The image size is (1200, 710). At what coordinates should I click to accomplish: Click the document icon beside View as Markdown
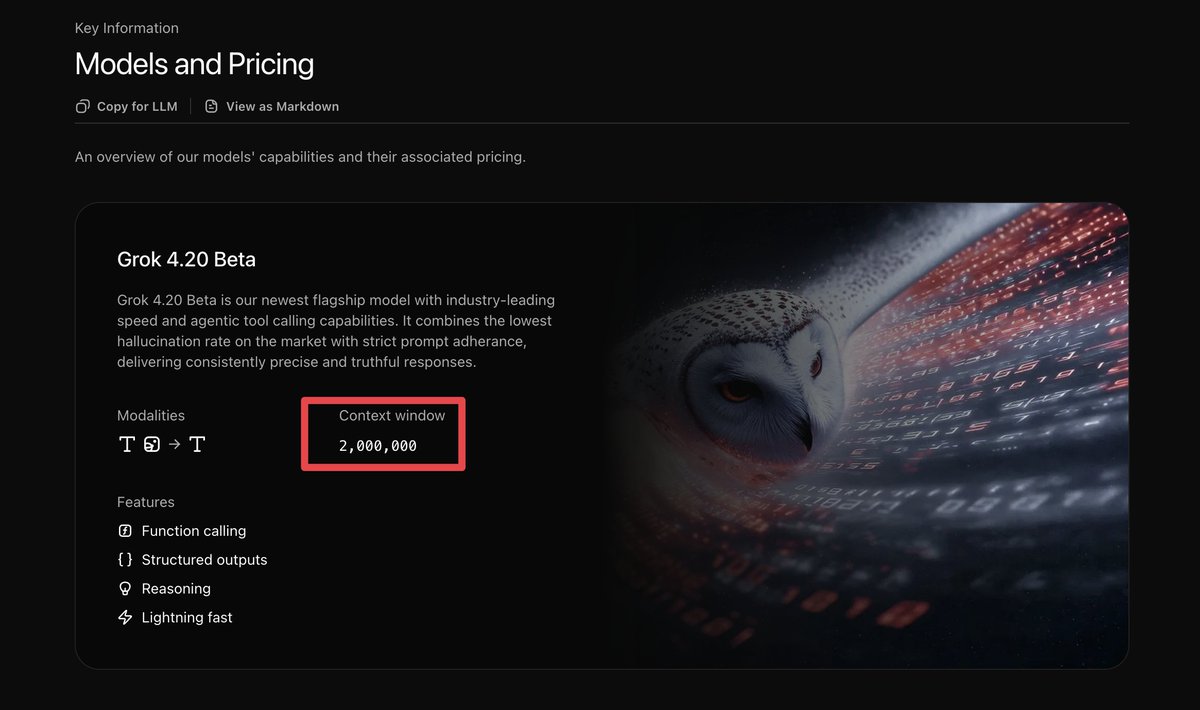211,106
